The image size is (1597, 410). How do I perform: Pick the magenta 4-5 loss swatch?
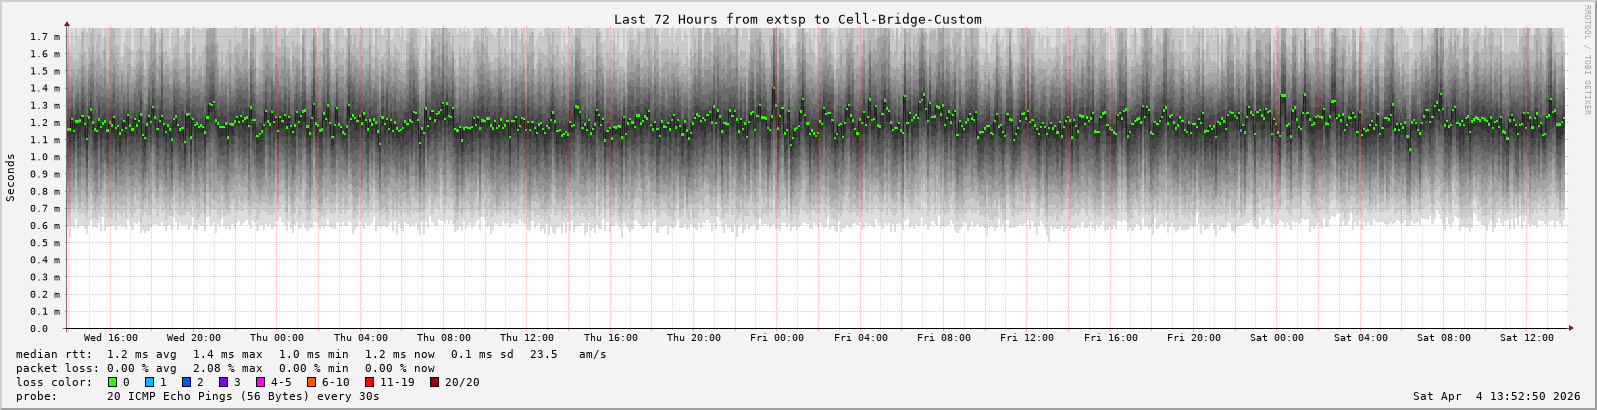pyautogui.click(x=261, y=382)
